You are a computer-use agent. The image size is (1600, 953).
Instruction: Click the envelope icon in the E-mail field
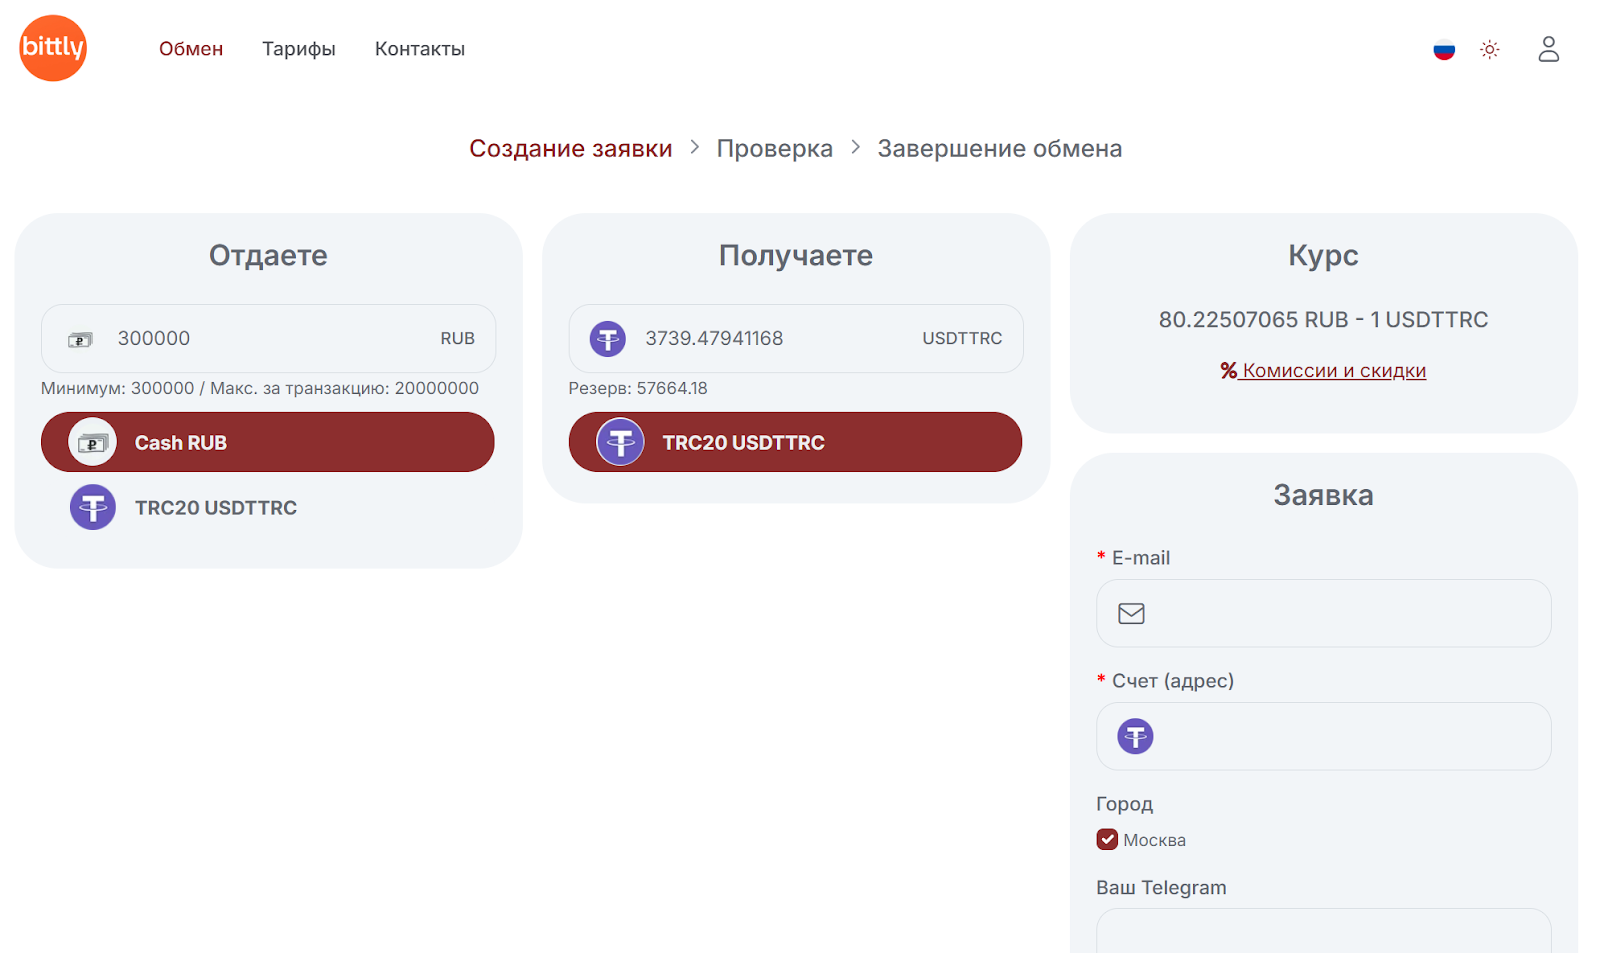(1131, 613)
